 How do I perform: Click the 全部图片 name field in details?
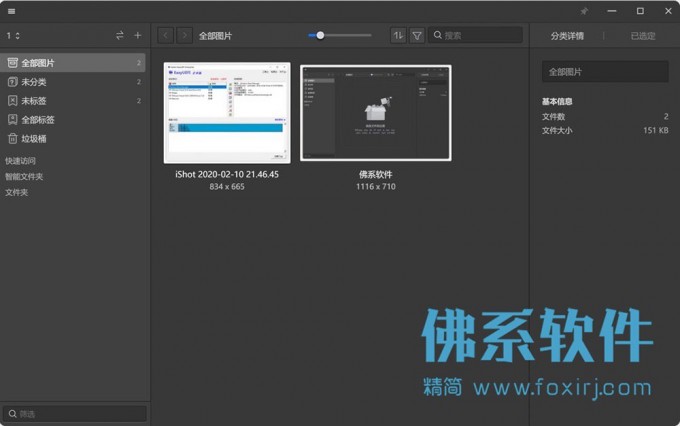click(x=605, y=72)
